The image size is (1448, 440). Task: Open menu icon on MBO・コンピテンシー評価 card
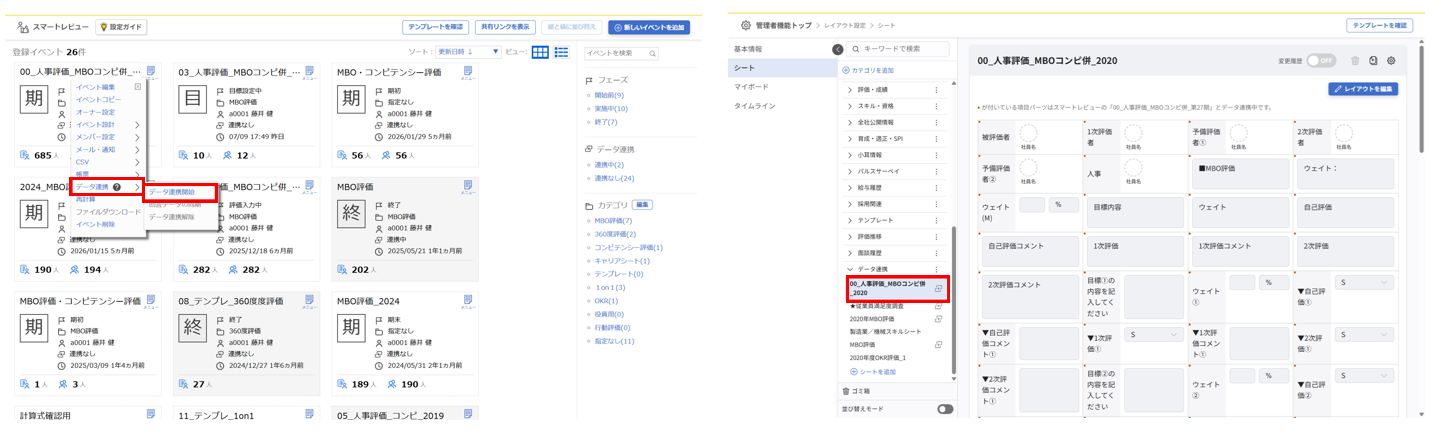467,72
